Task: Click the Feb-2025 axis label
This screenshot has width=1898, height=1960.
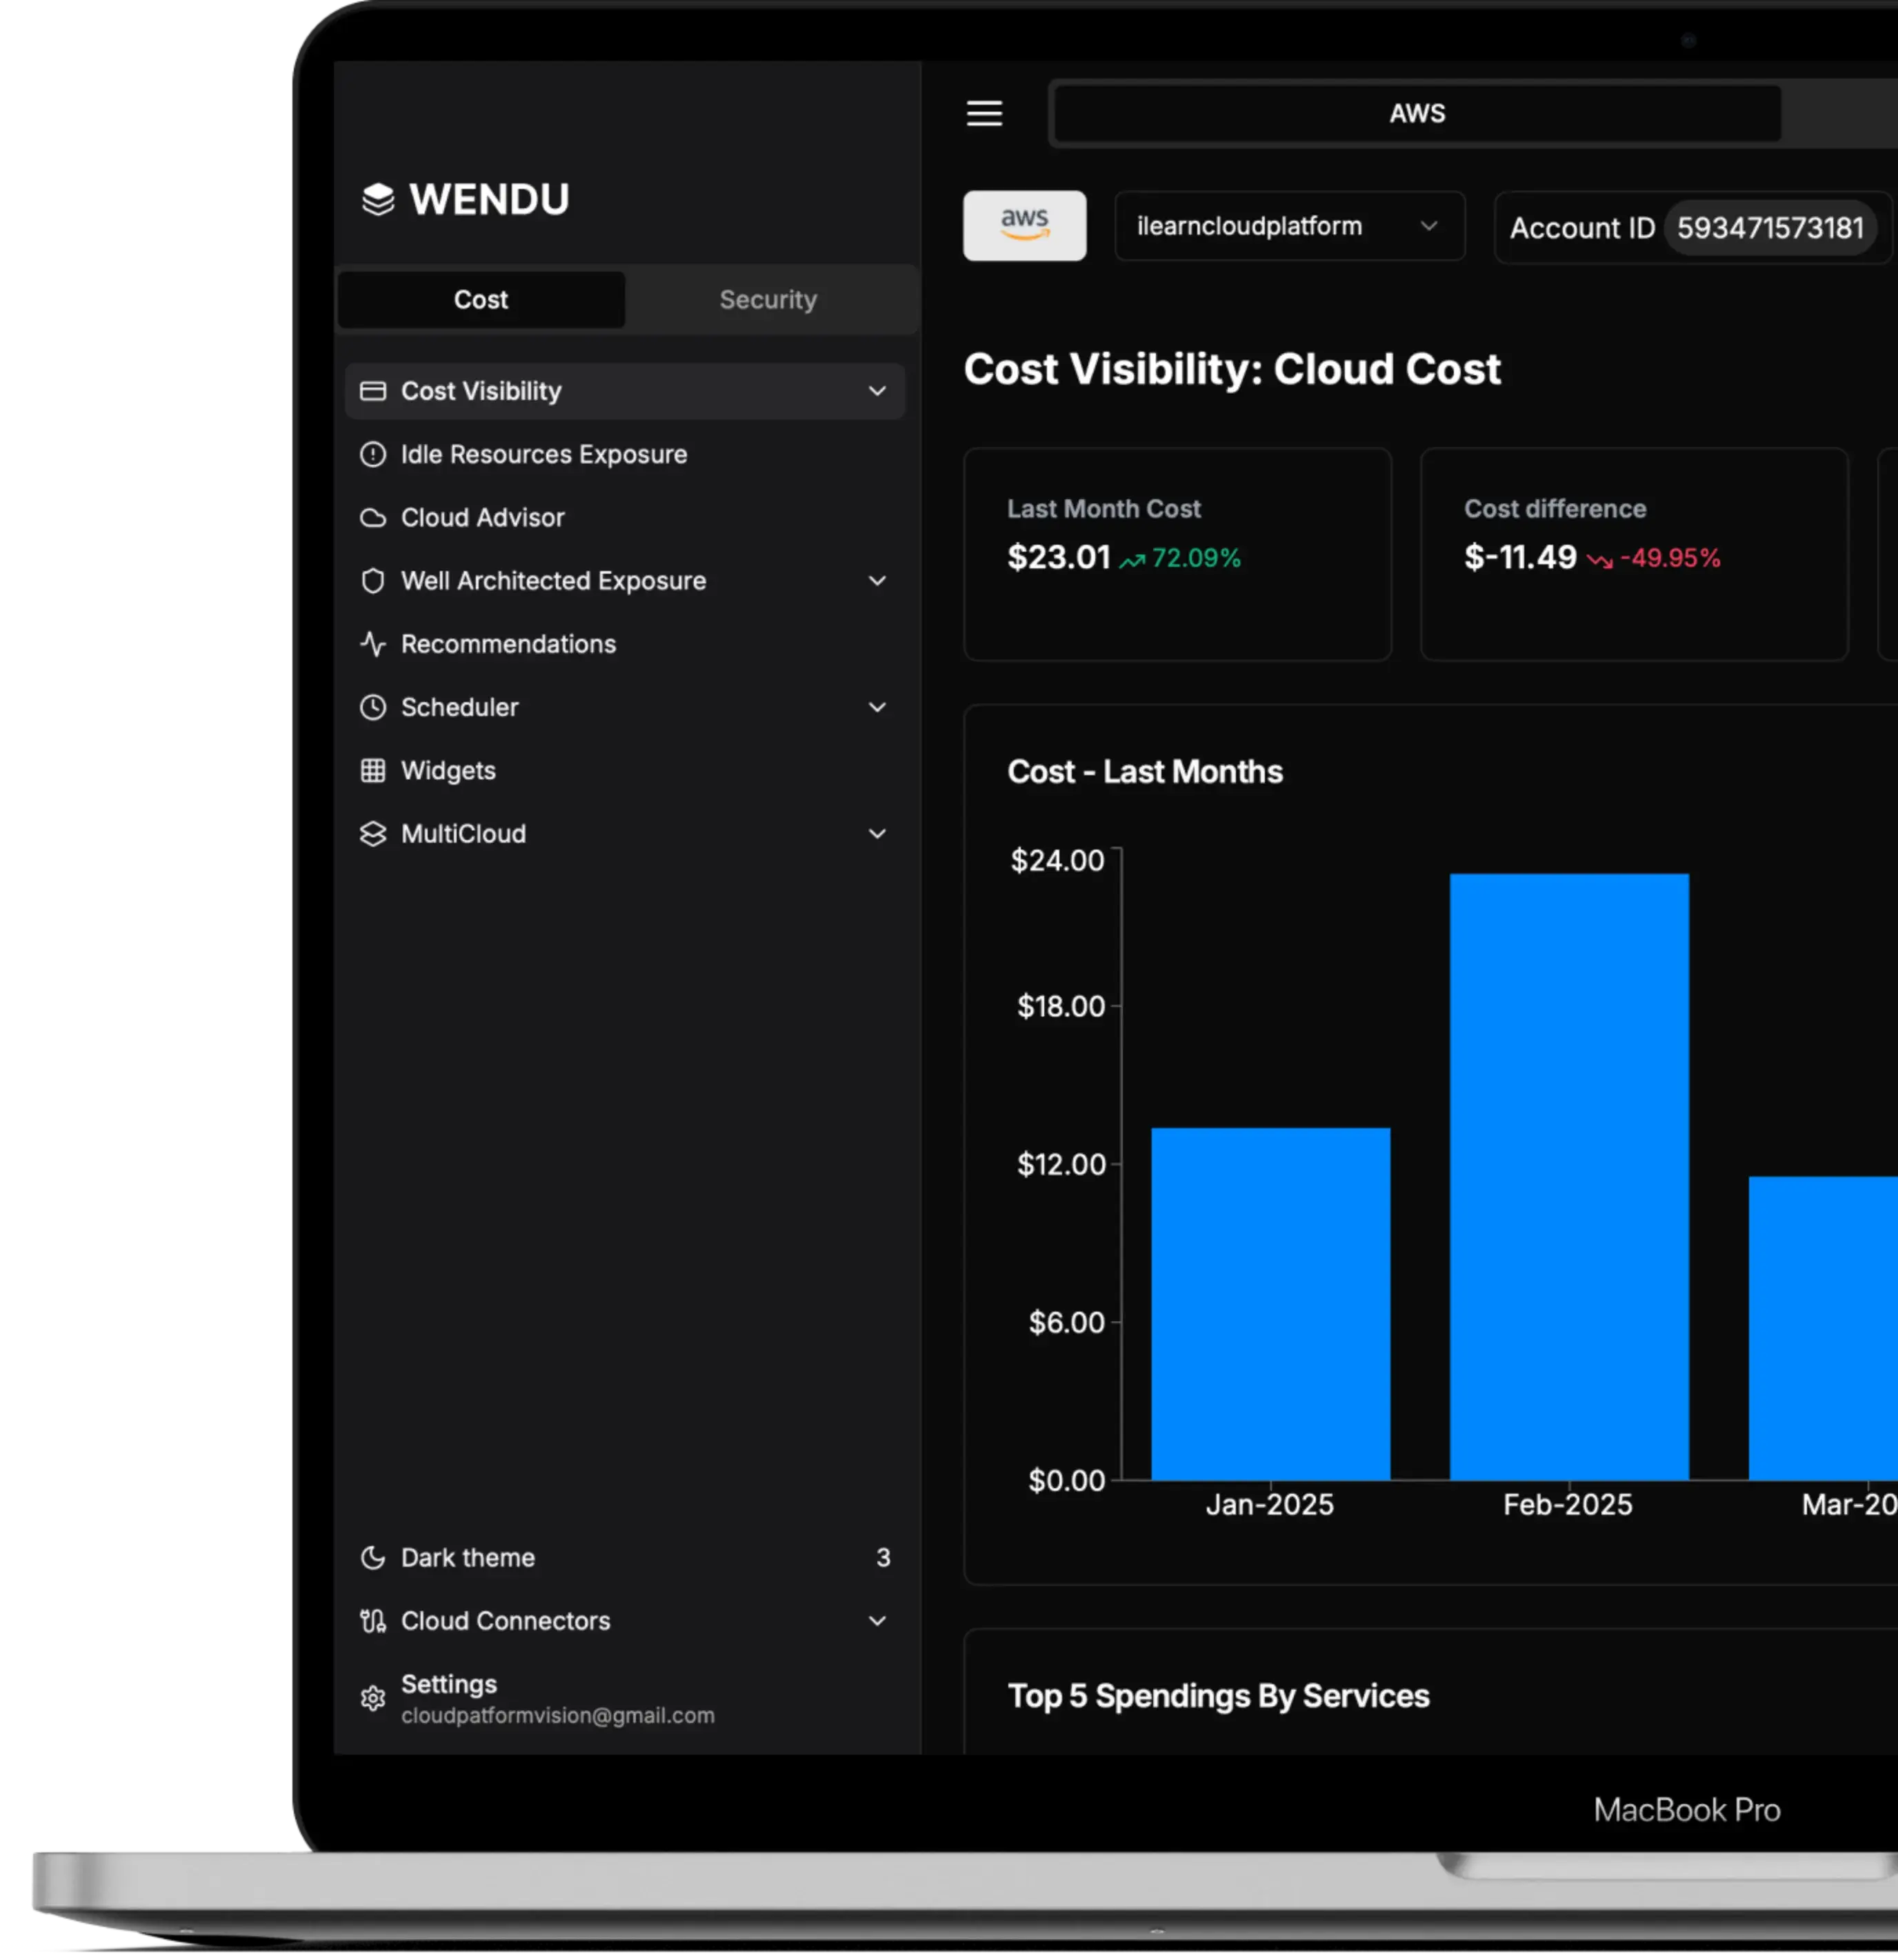Action: coord(1568,1505)
